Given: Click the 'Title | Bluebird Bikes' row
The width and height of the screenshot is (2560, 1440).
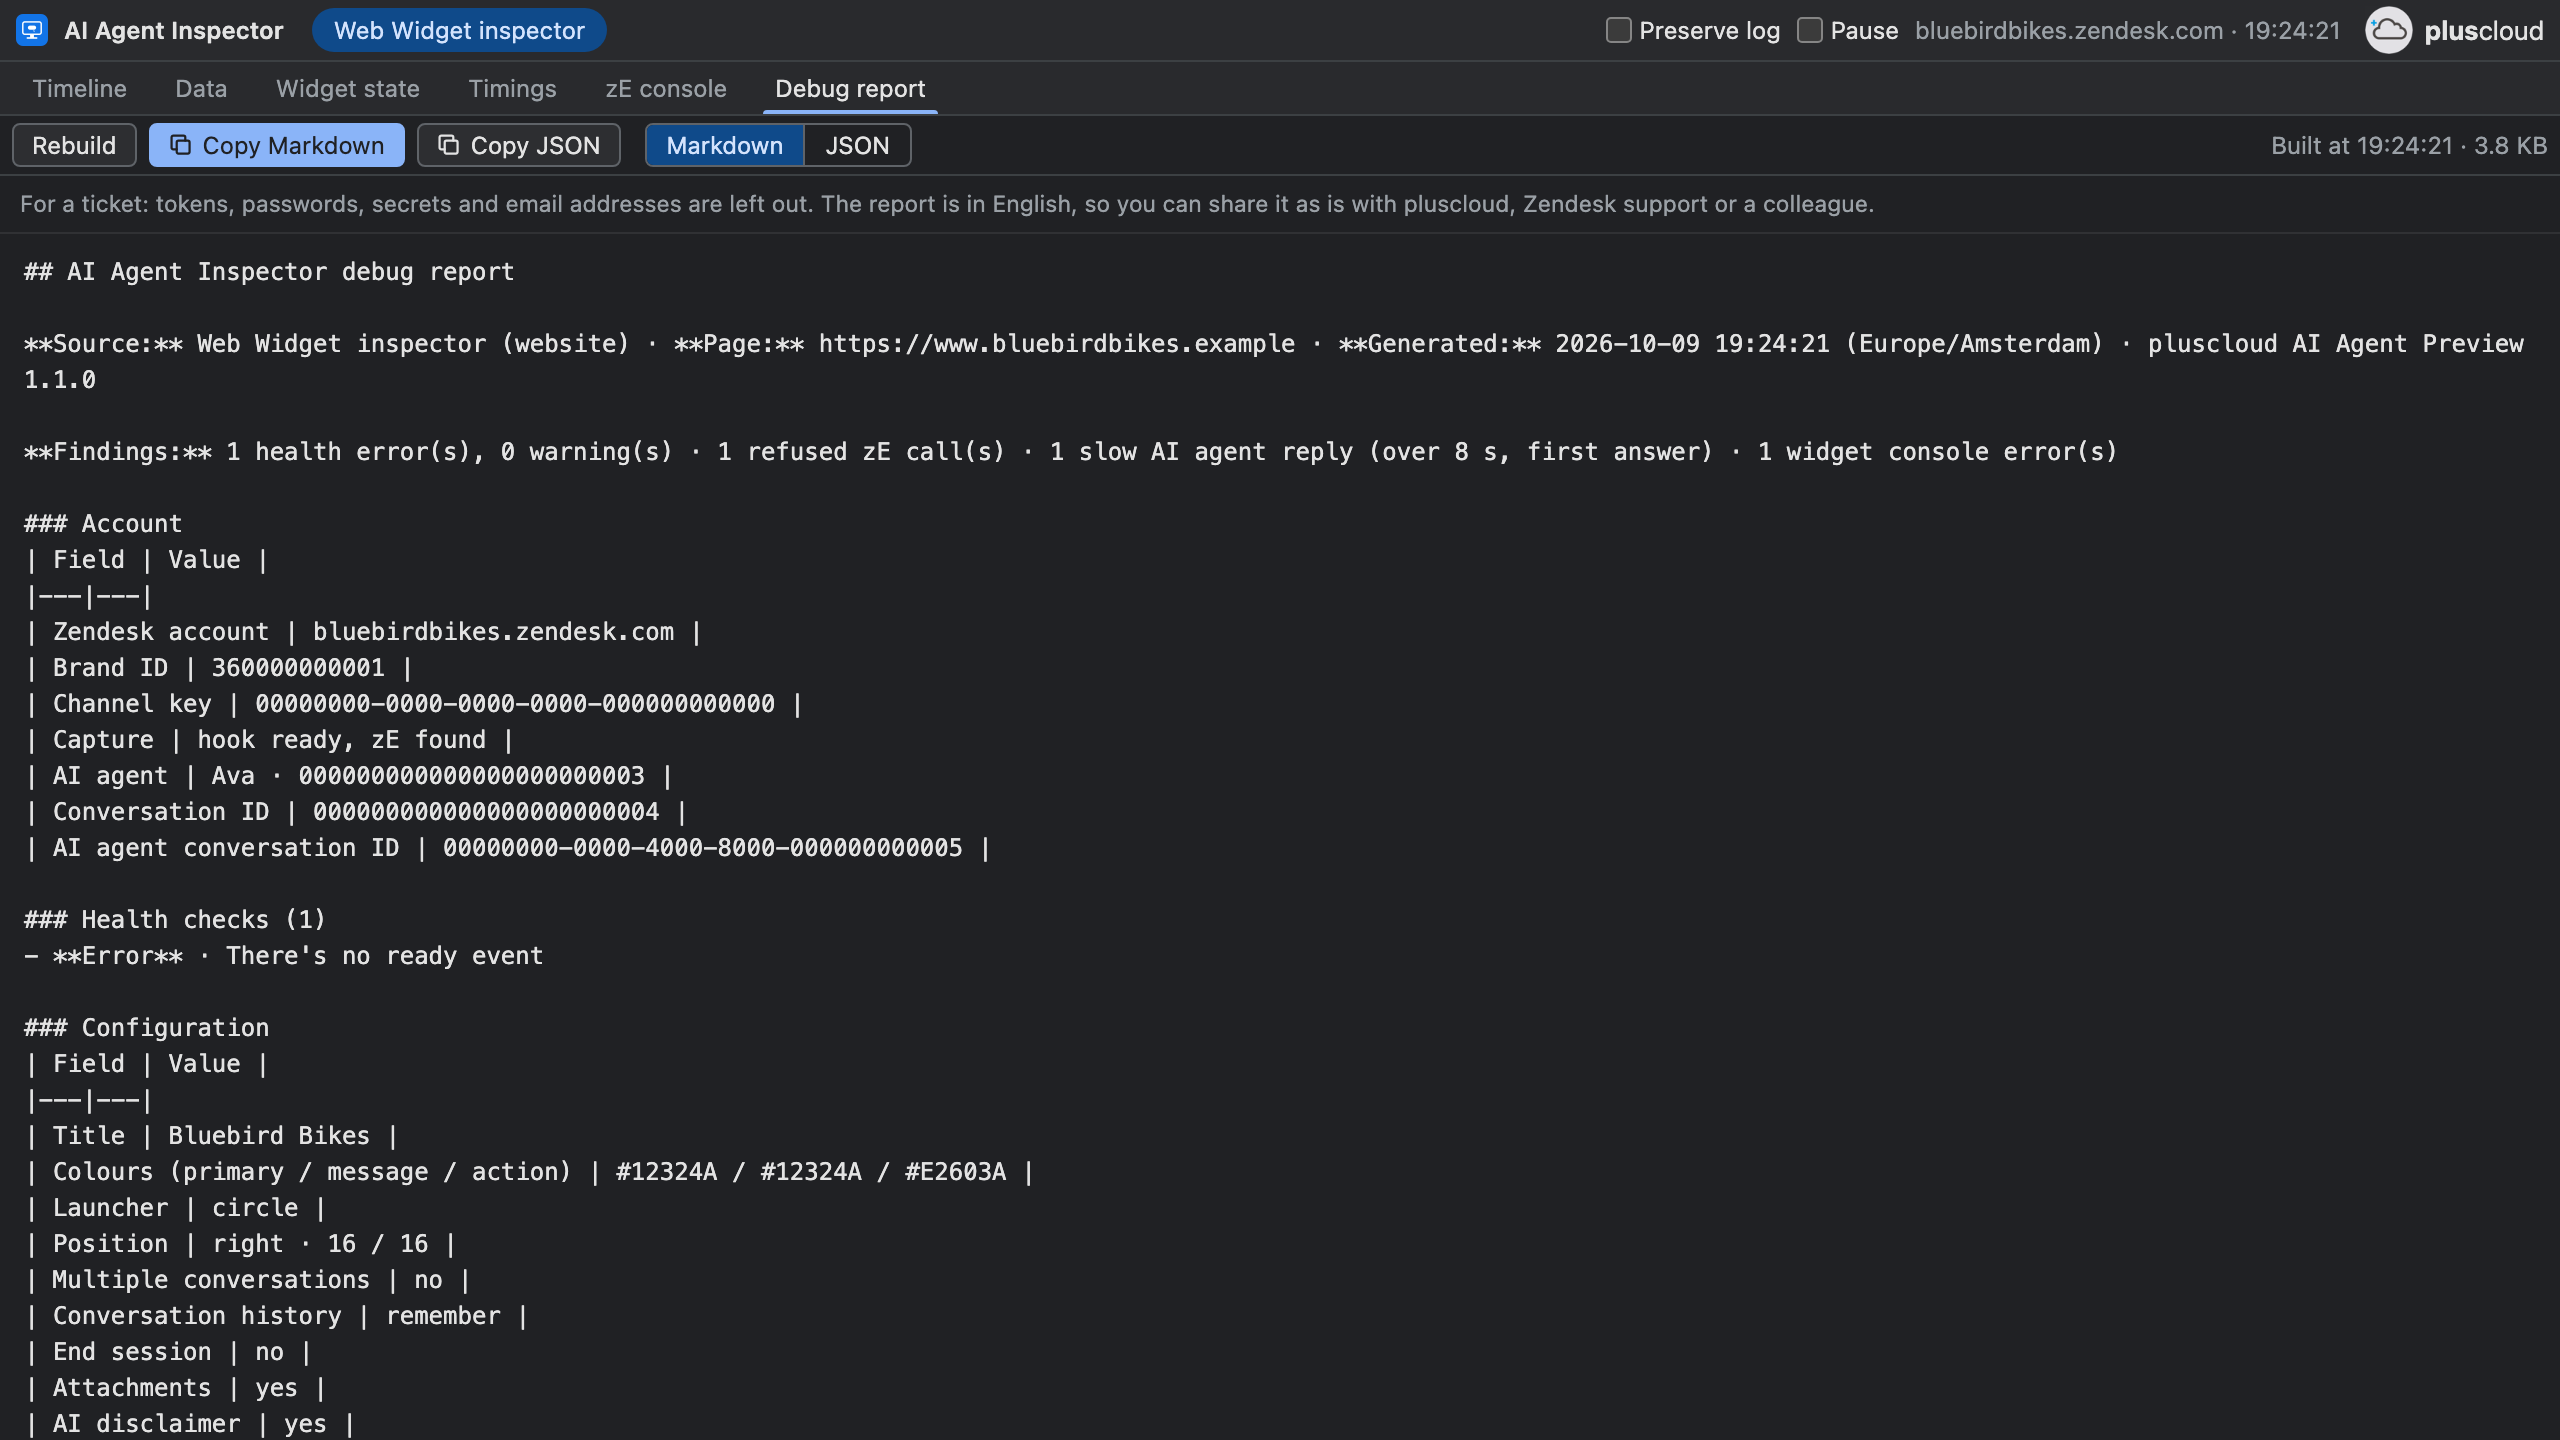Looking at the screenshot, I should point(212,1136).
